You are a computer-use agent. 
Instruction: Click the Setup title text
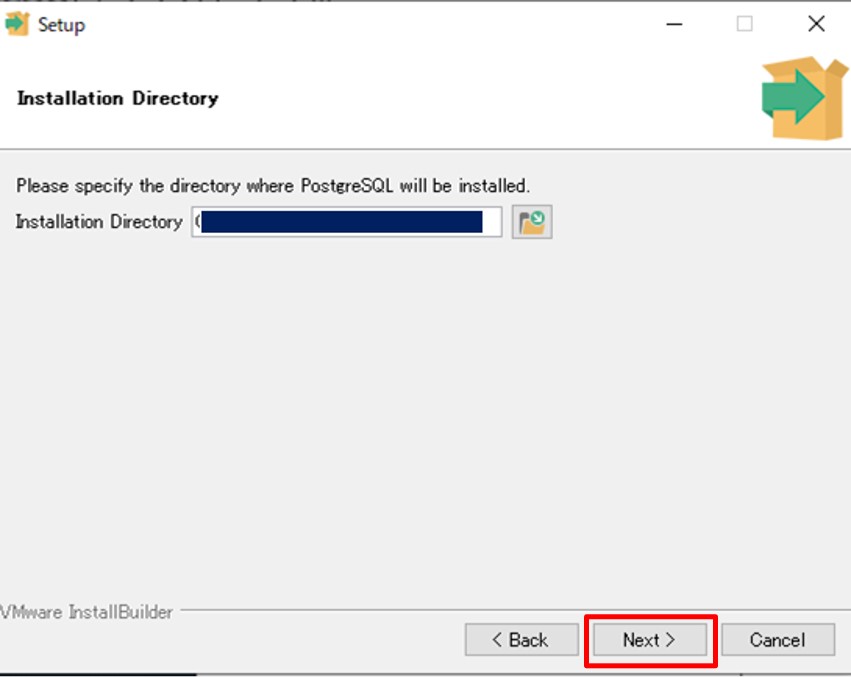tap(61, 25)
